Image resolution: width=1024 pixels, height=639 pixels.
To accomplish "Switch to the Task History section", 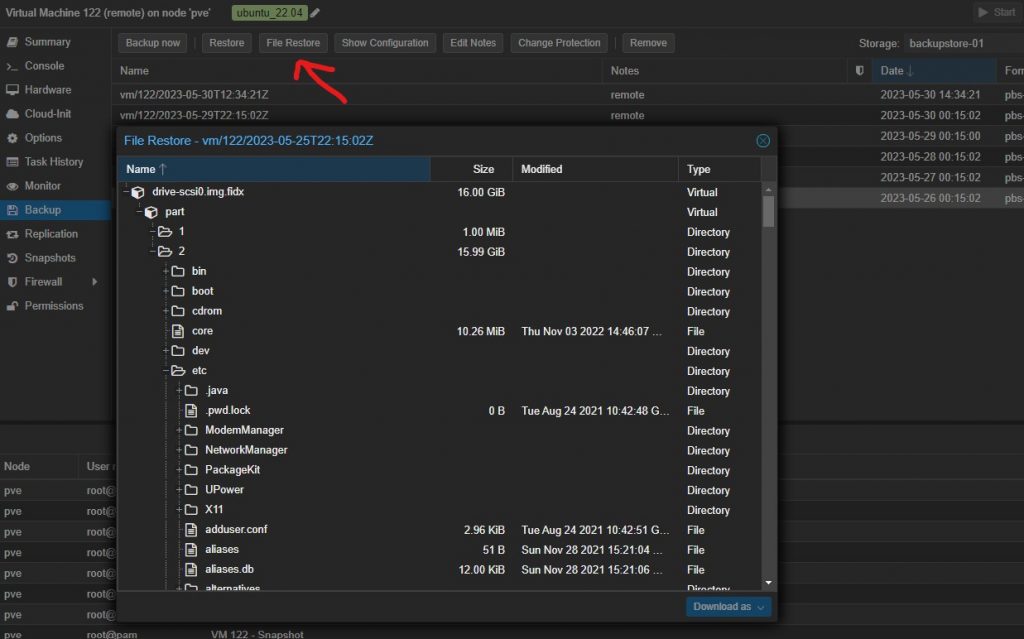I will (53, 162).
